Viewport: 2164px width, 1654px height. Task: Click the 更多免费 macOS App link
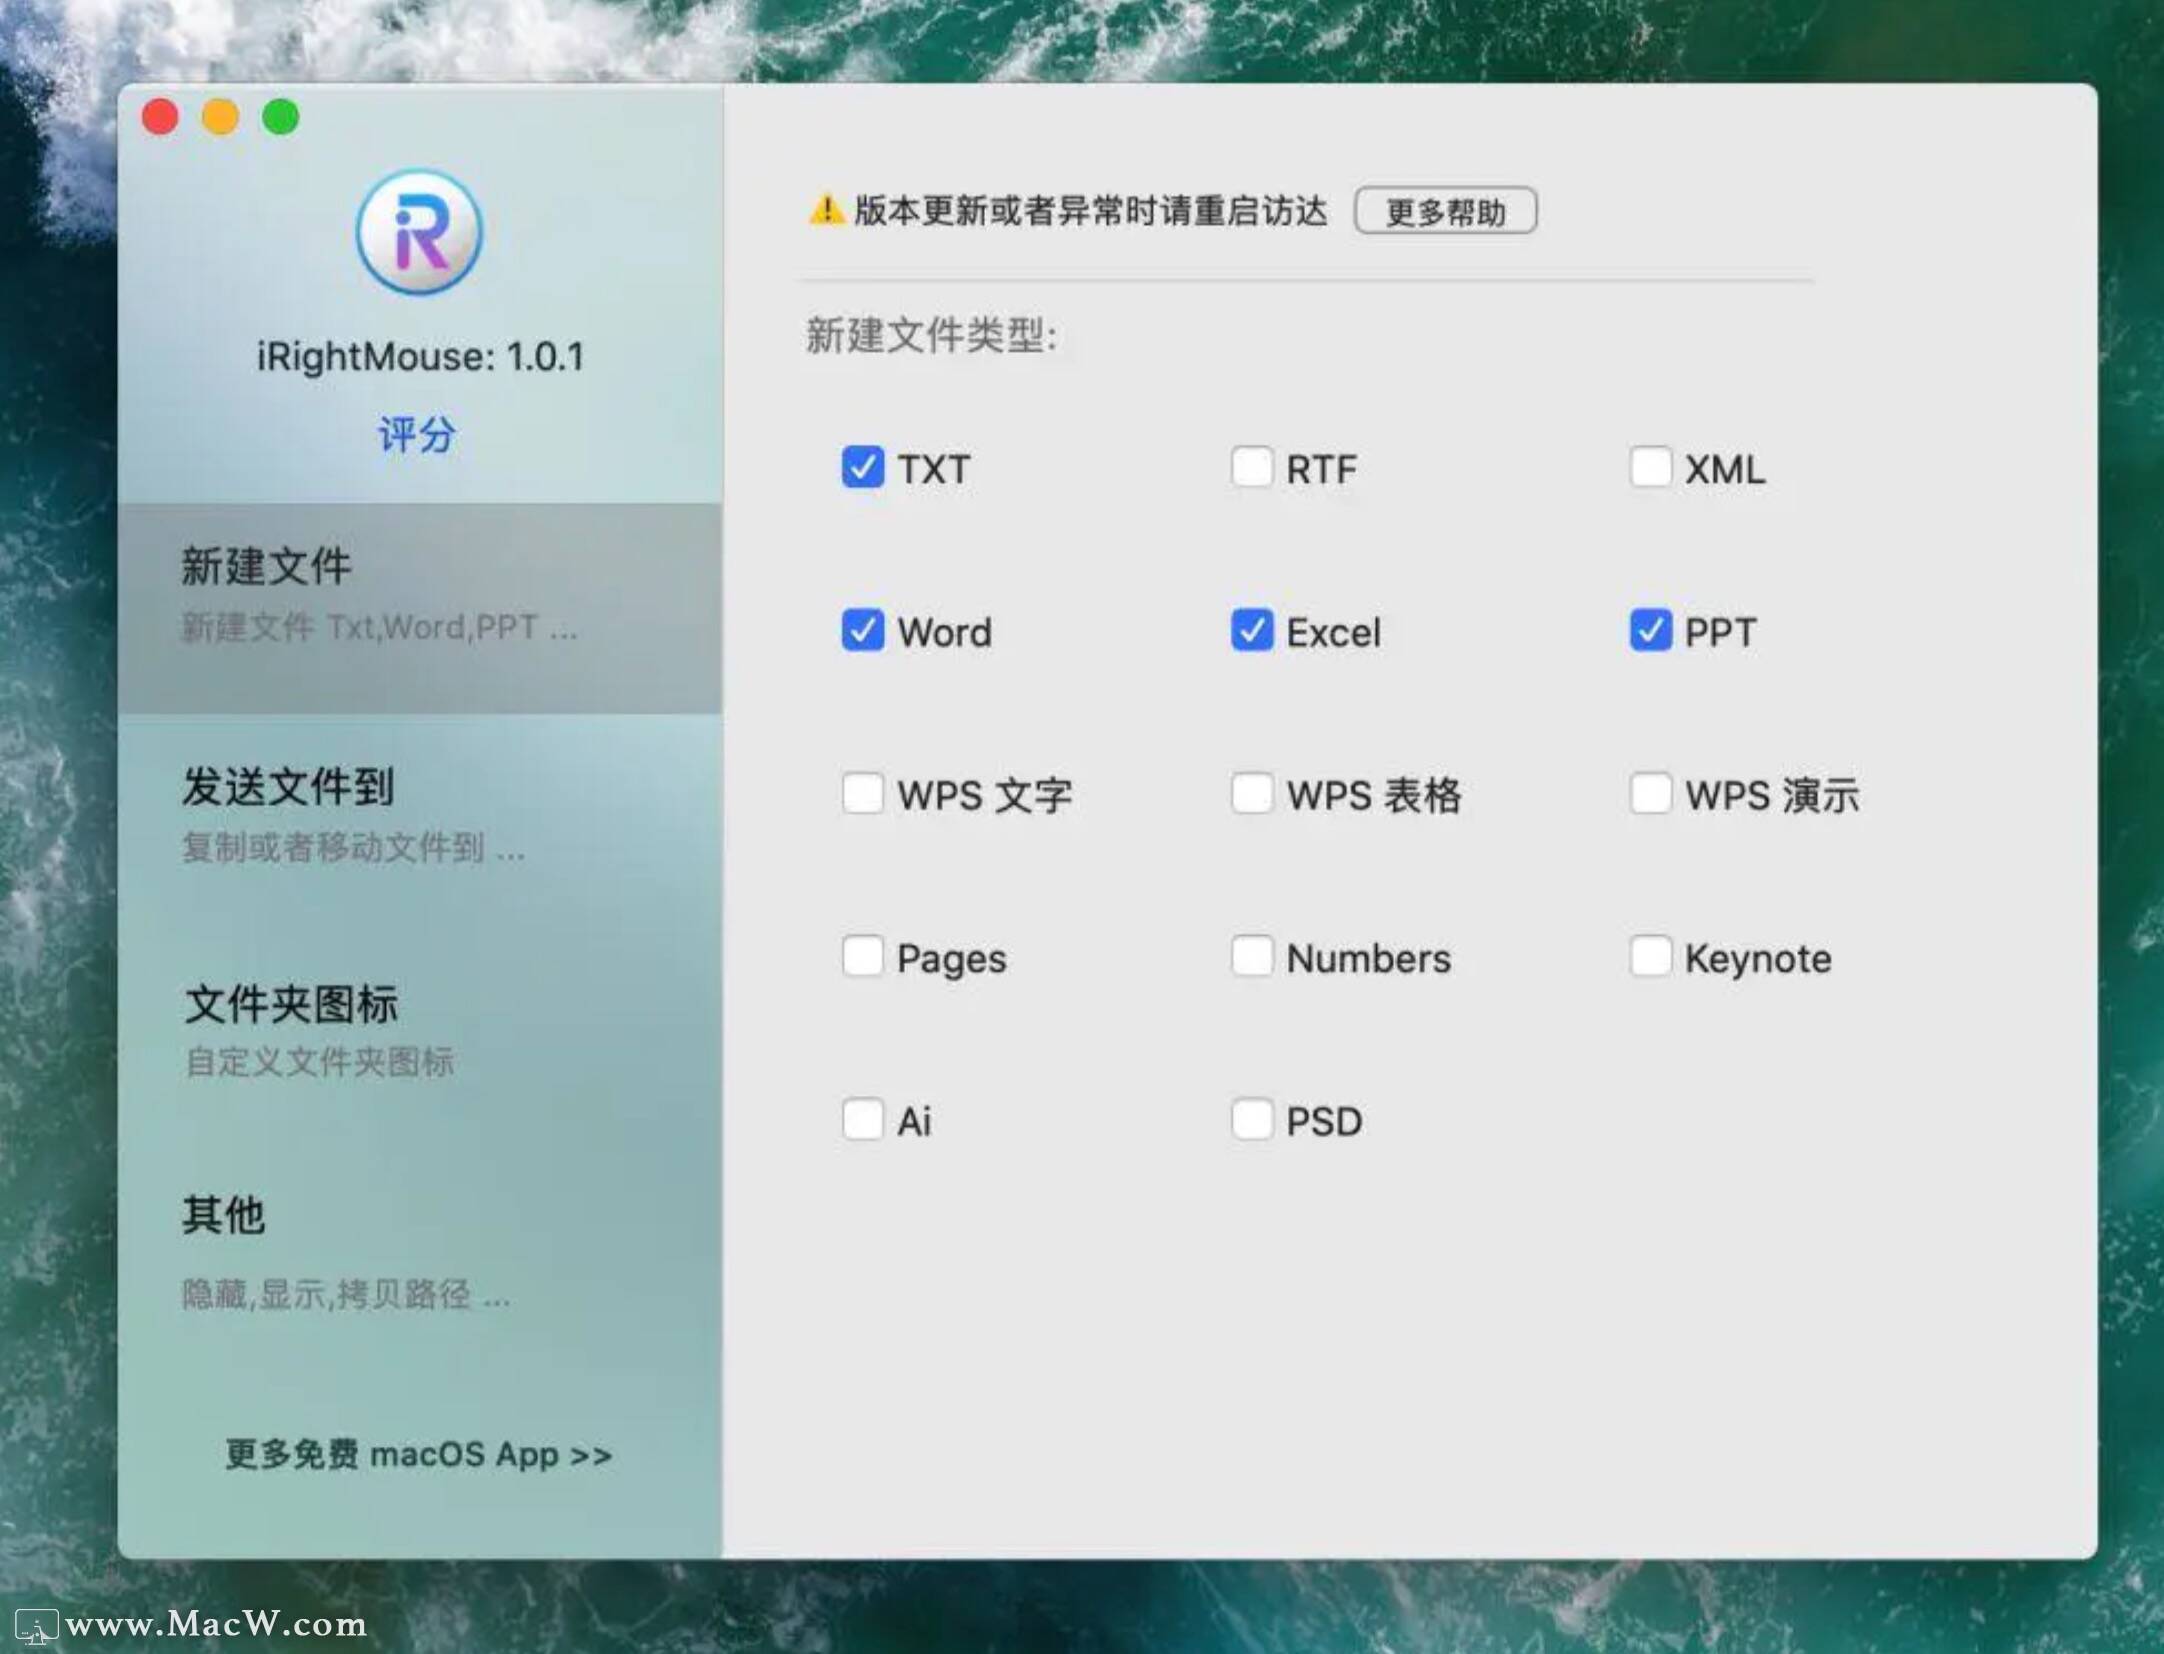[418, 1454]
